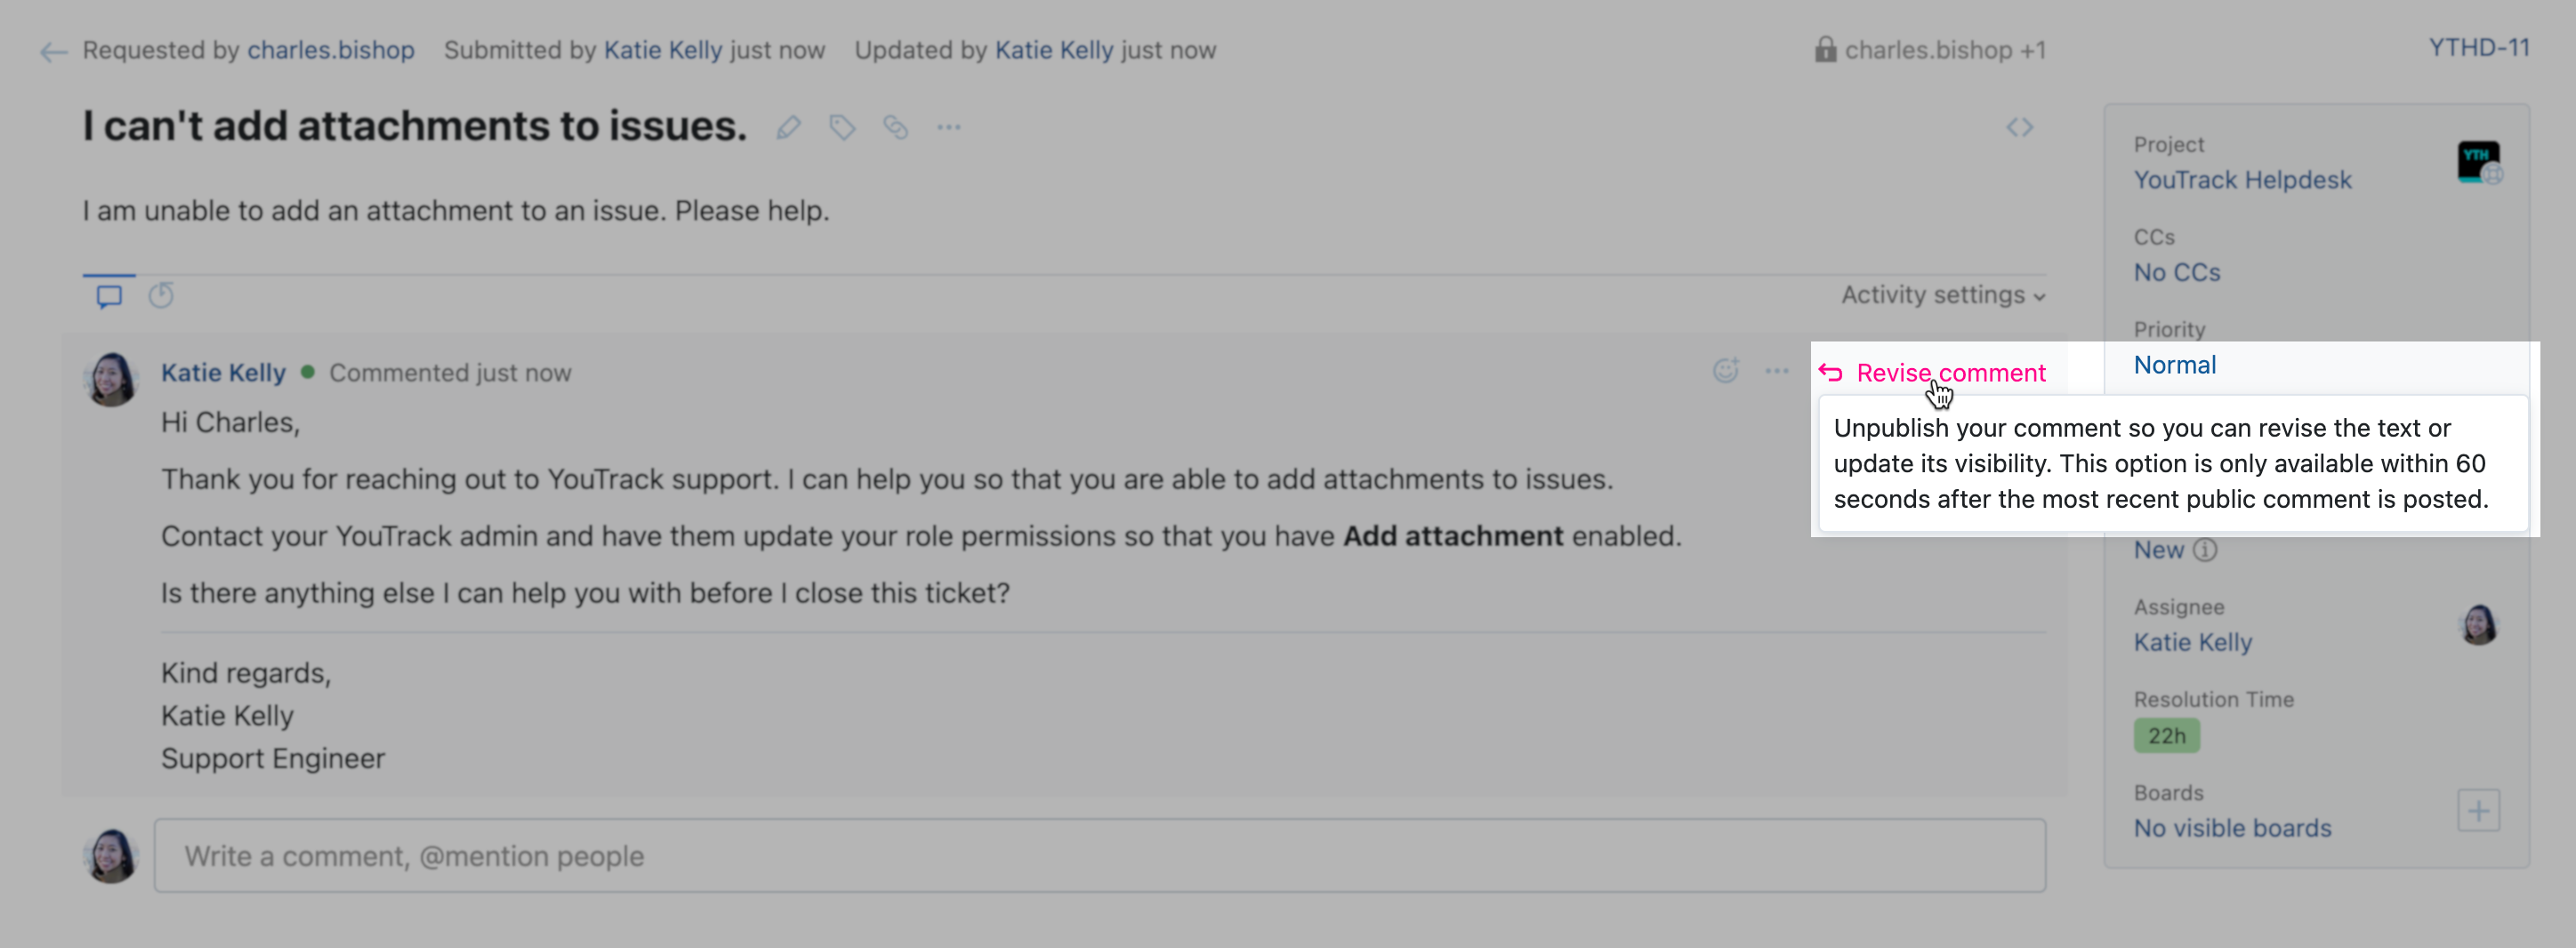Click Revise comment
The image size is (2576, 948).
[1949, 373]
